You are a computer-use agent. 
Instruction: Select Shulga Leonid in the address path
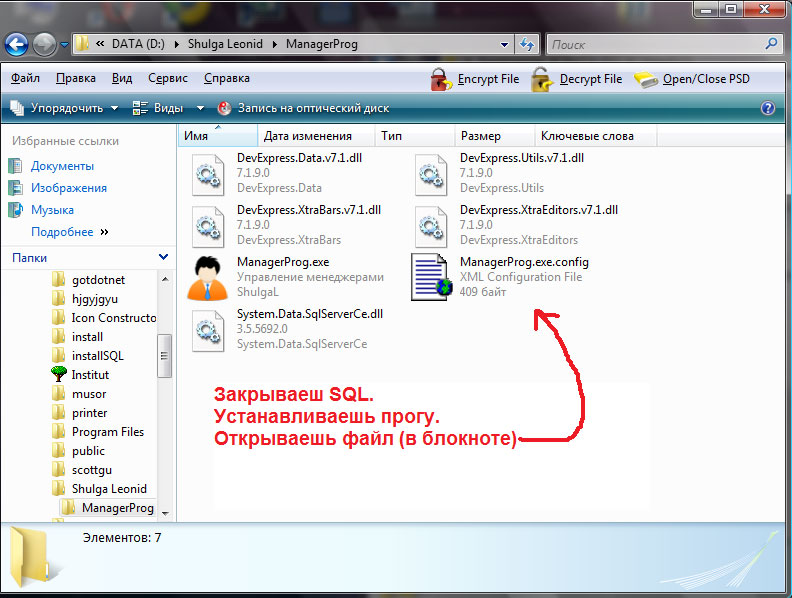225,44
